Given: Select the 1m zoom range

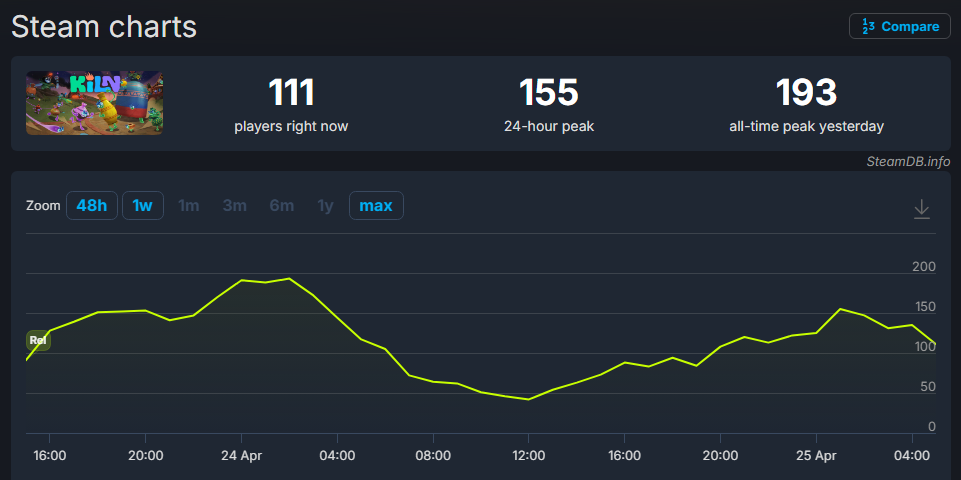Looking at the screenshot, I should pyautogui.click(x=189, y=206).
